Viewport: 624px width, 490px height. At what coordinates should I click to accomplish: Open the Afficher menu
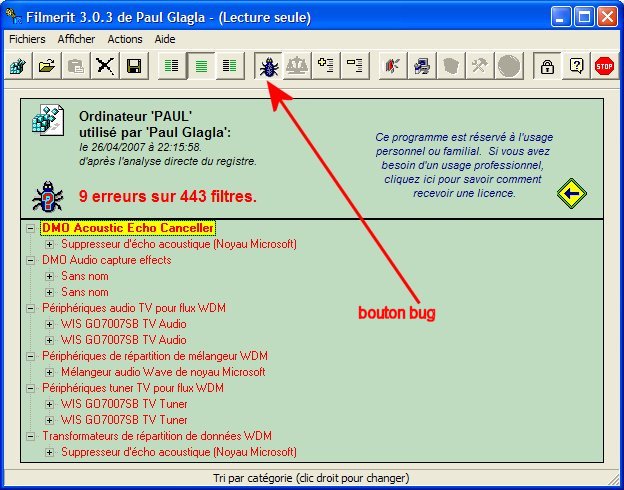click(x=76, y=39)
